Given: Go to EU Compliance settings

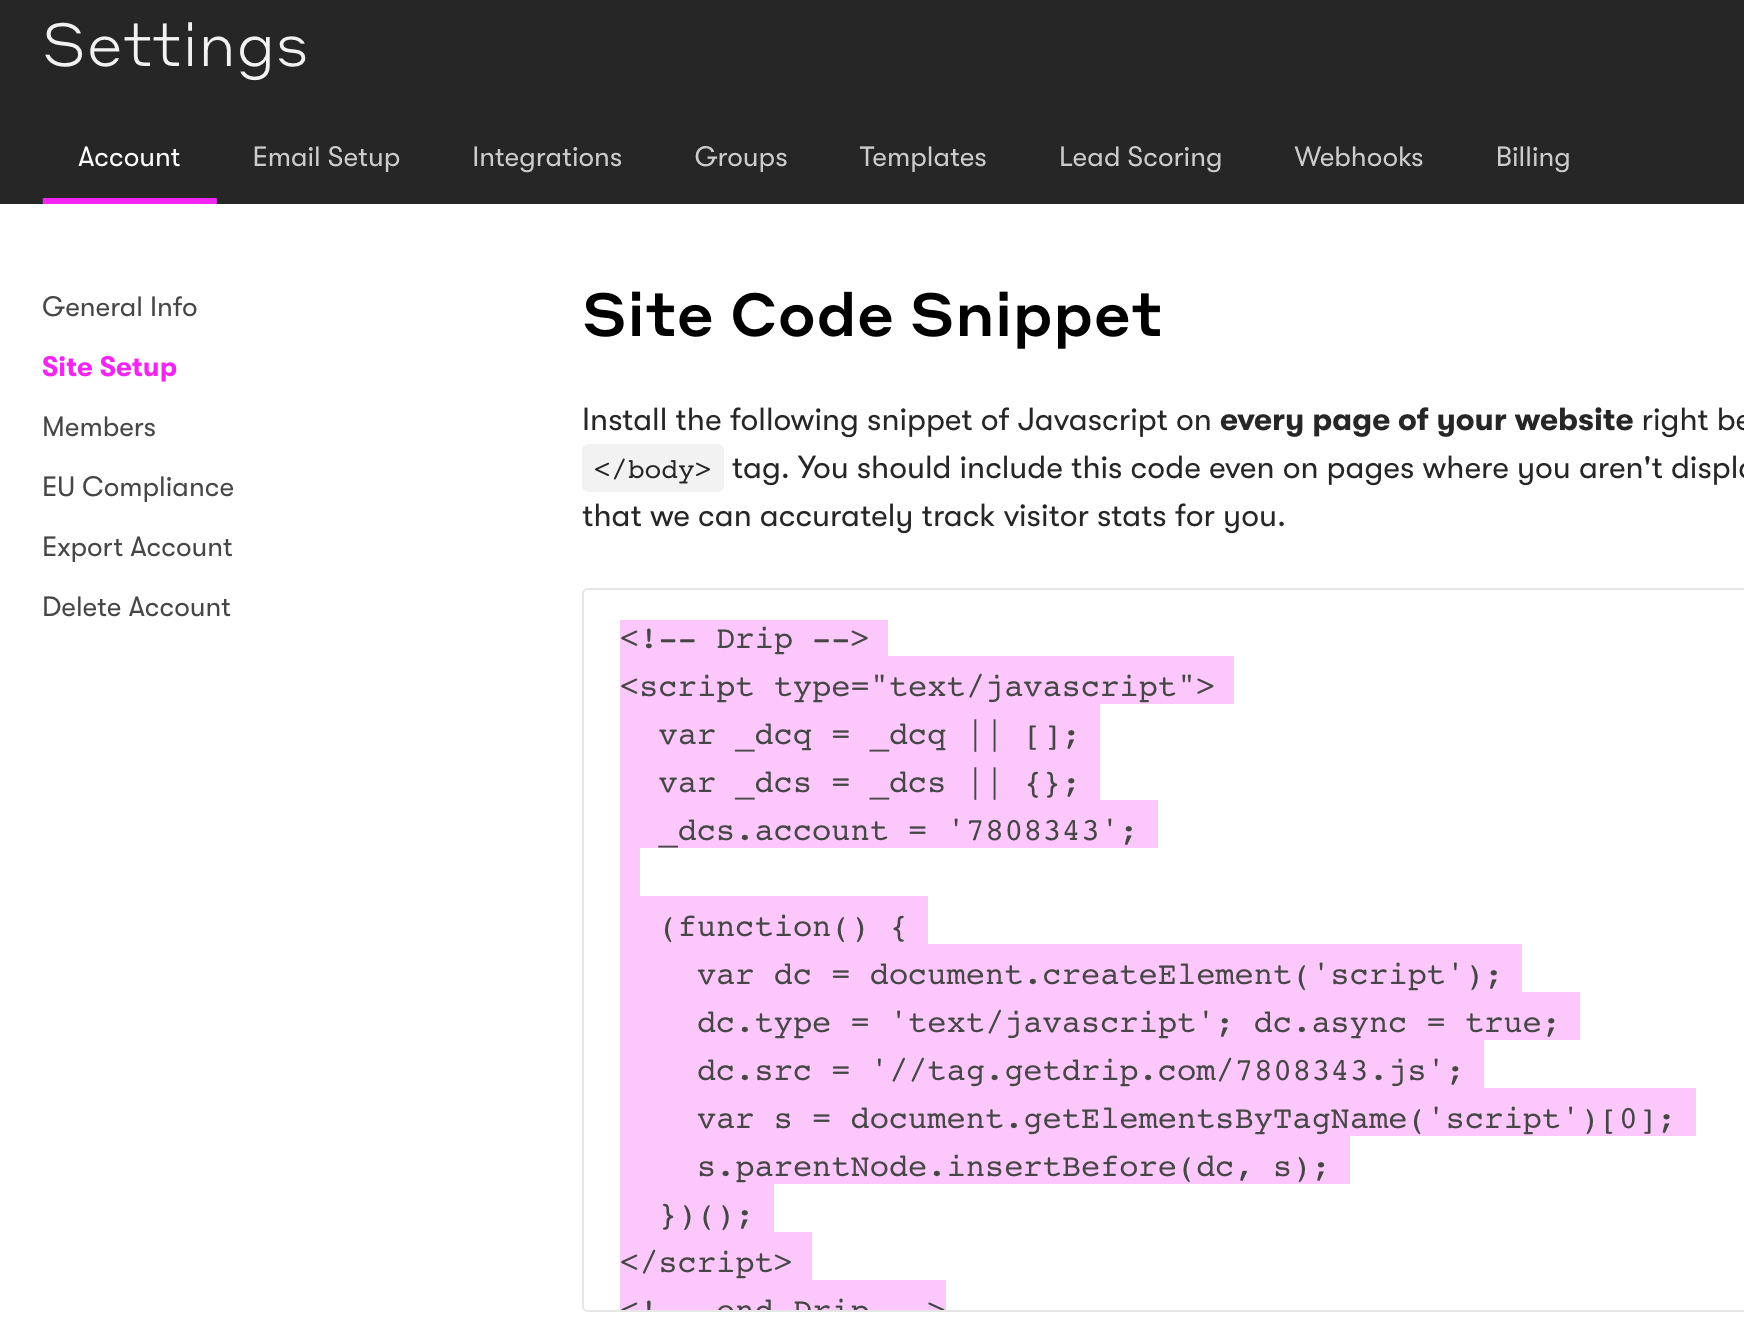Looking at the screenshot, I should 138,487.
